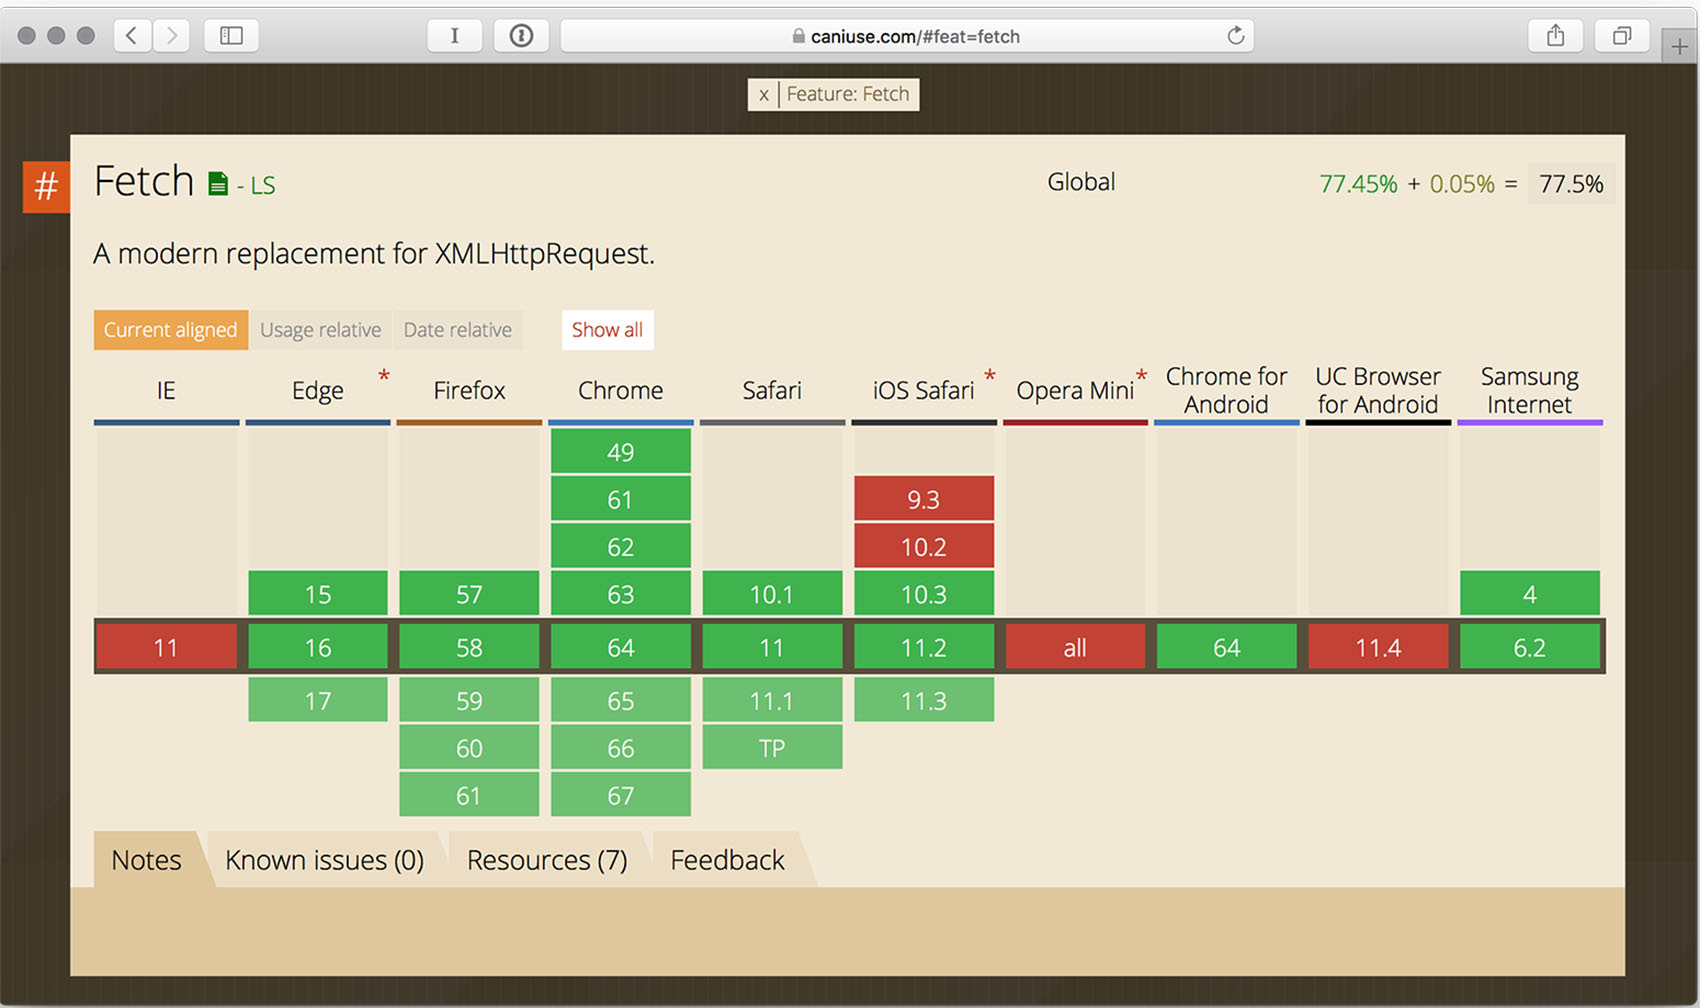Viewport: 1700px width, 1008px height.
Task: Click the Chrome for Android header
Action: pos(1227,390)
